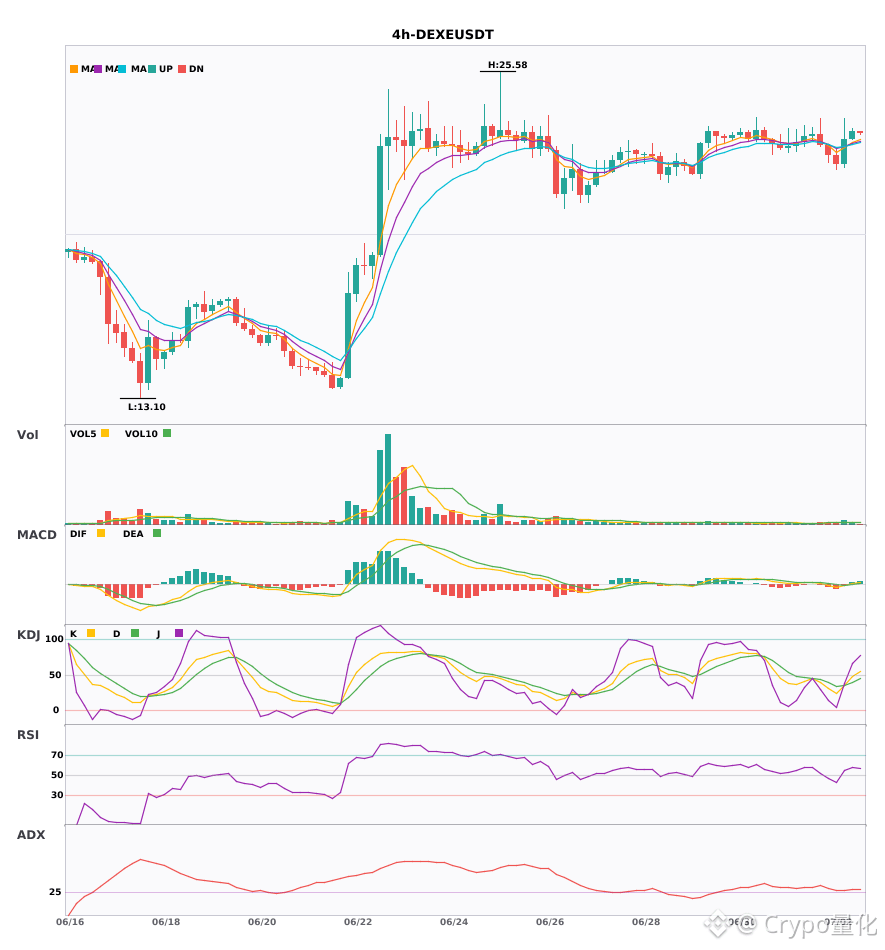885x950 pixels.
Task: Click the 100 level on KDJ axis
Action: point(54,639)
